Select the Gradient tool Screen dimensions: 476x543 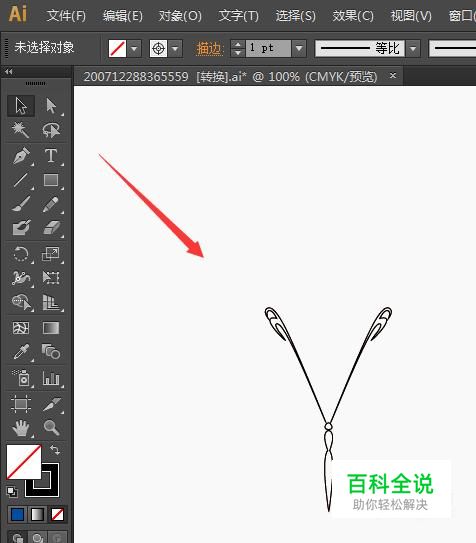click(51, 328)
